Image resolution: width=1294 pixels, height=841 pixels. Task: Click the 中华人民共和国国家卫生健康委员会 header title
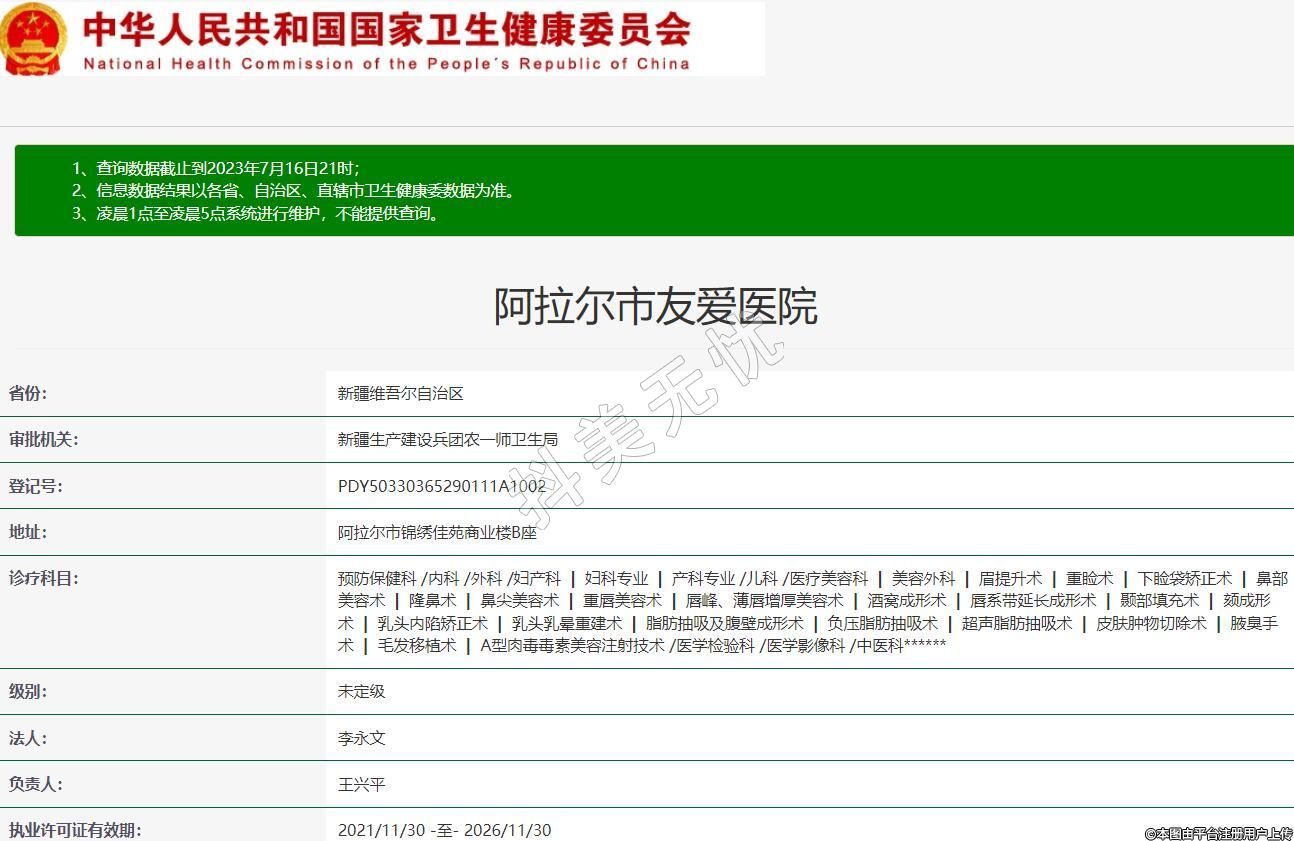point(386,29)
